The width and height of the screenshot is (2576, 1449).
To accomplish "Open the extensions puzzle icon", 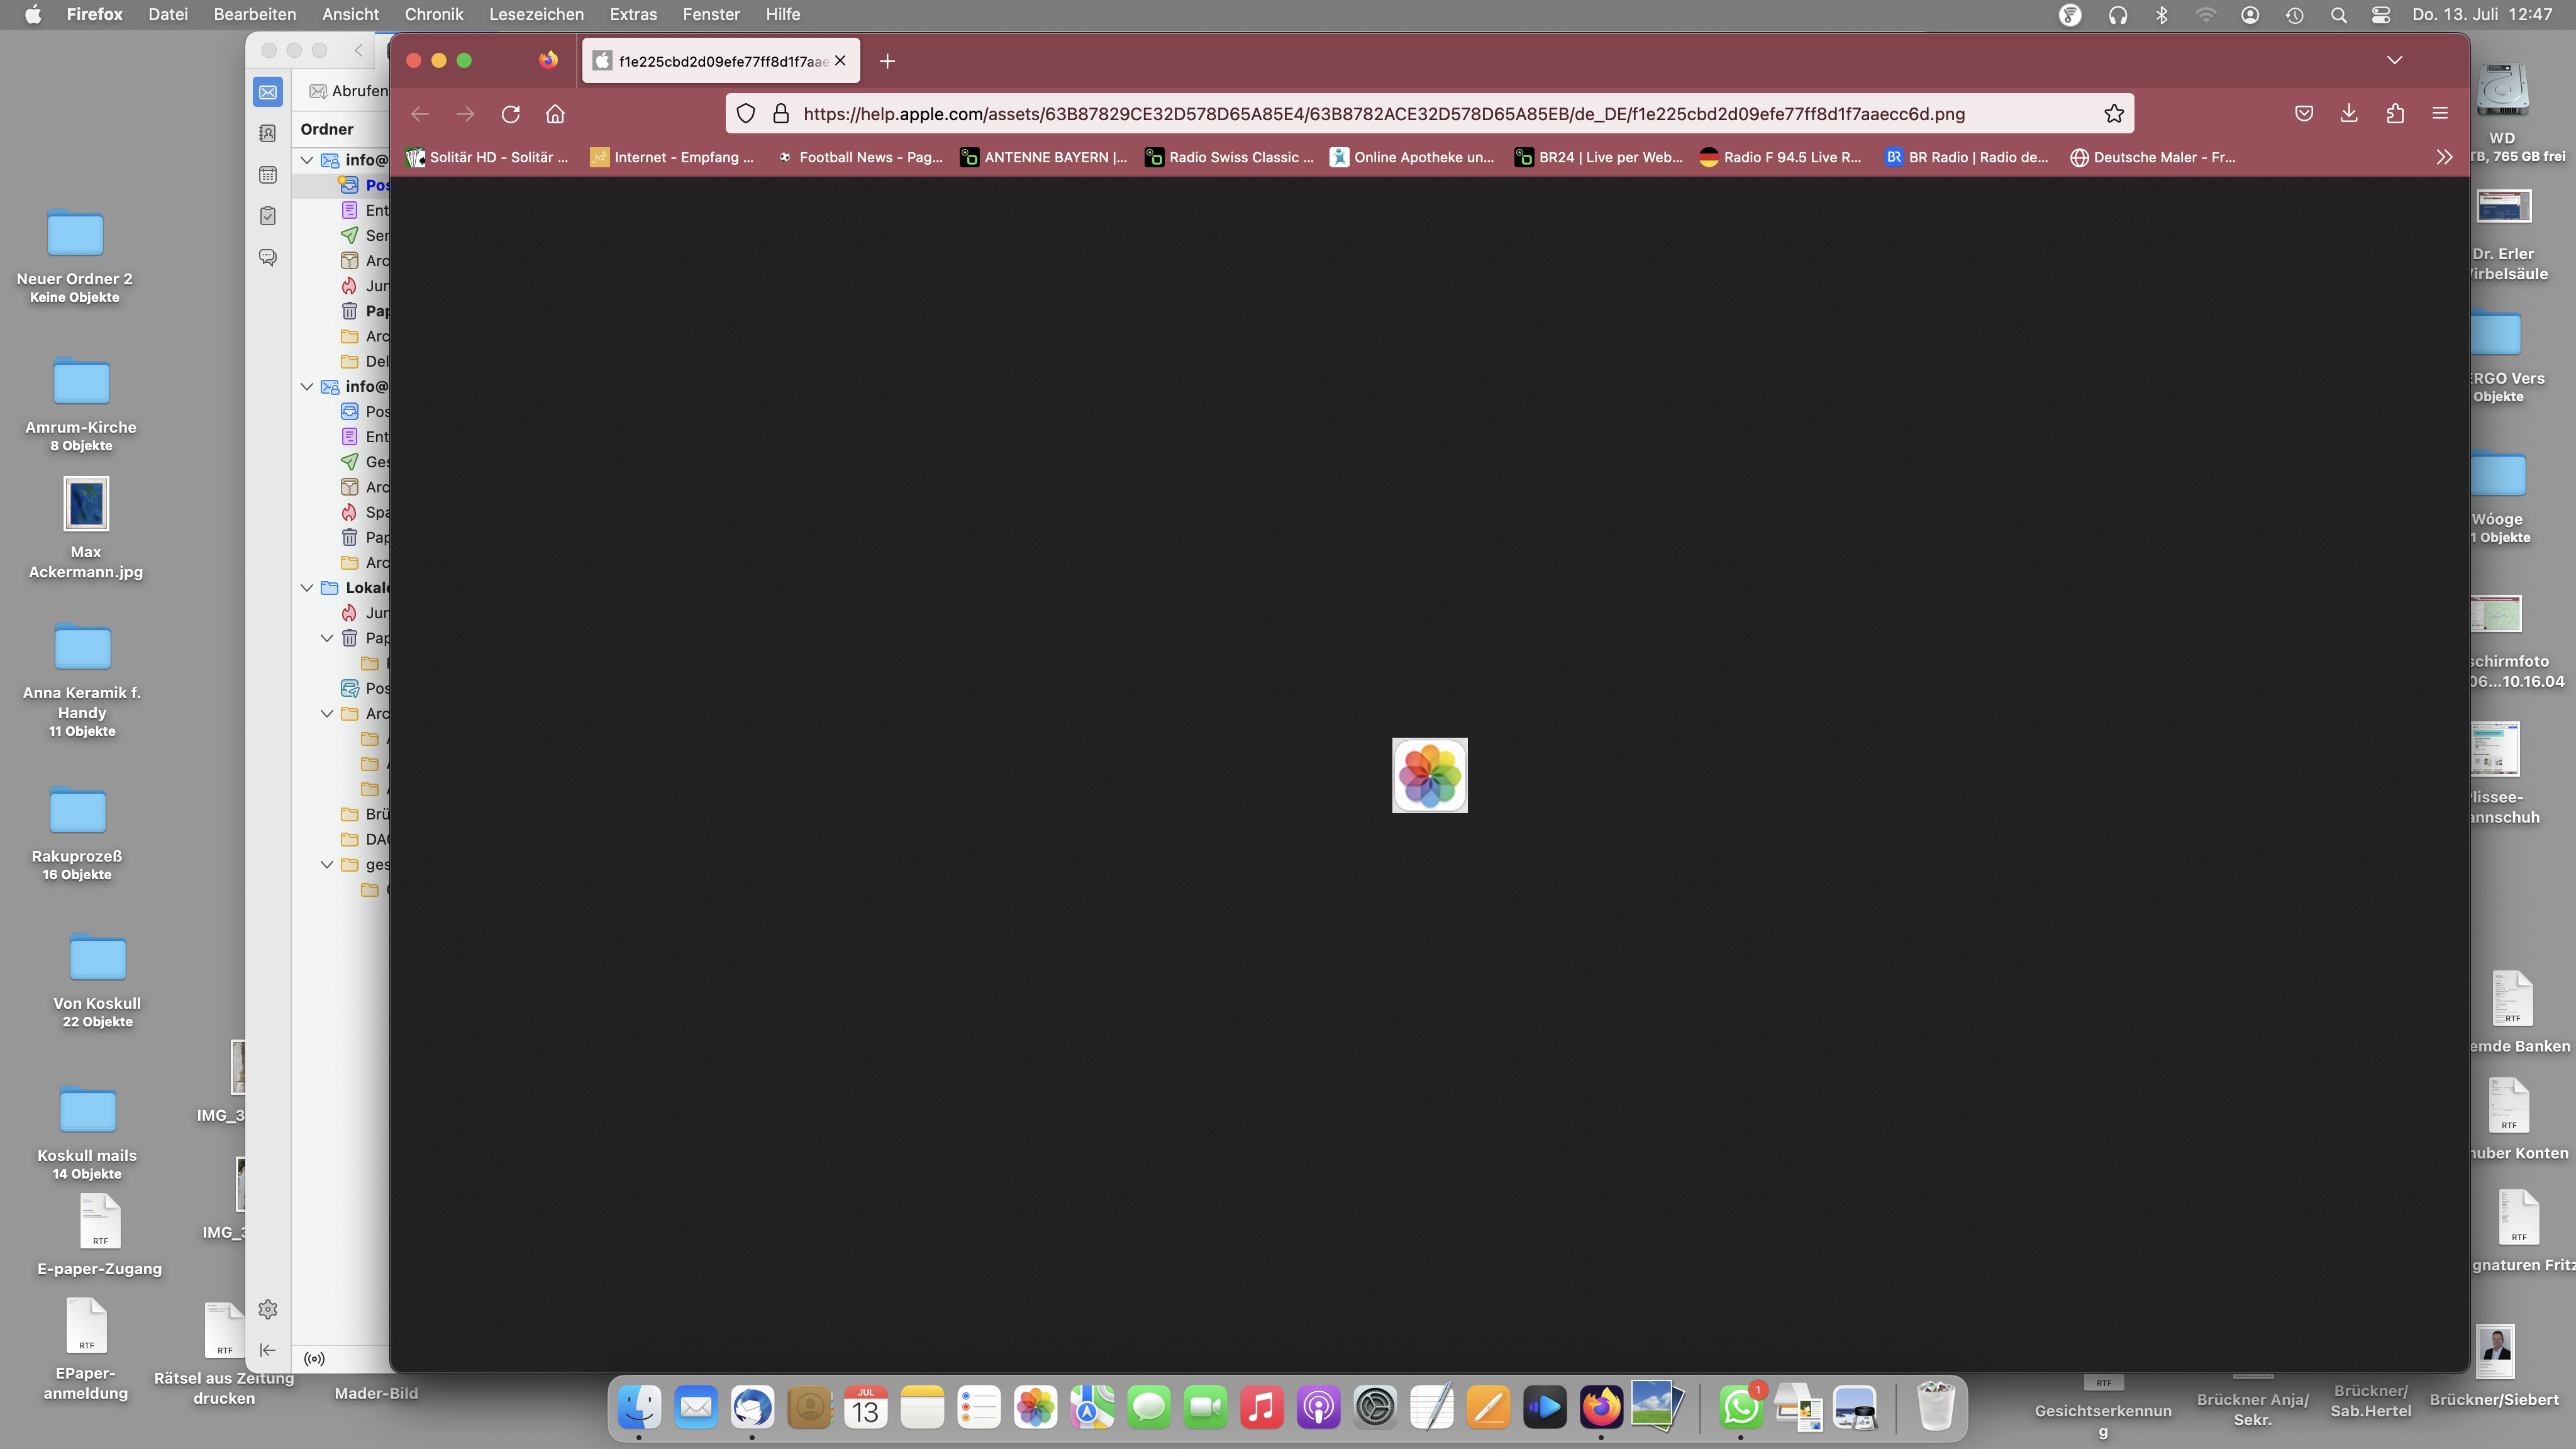I will [2395, 114].
